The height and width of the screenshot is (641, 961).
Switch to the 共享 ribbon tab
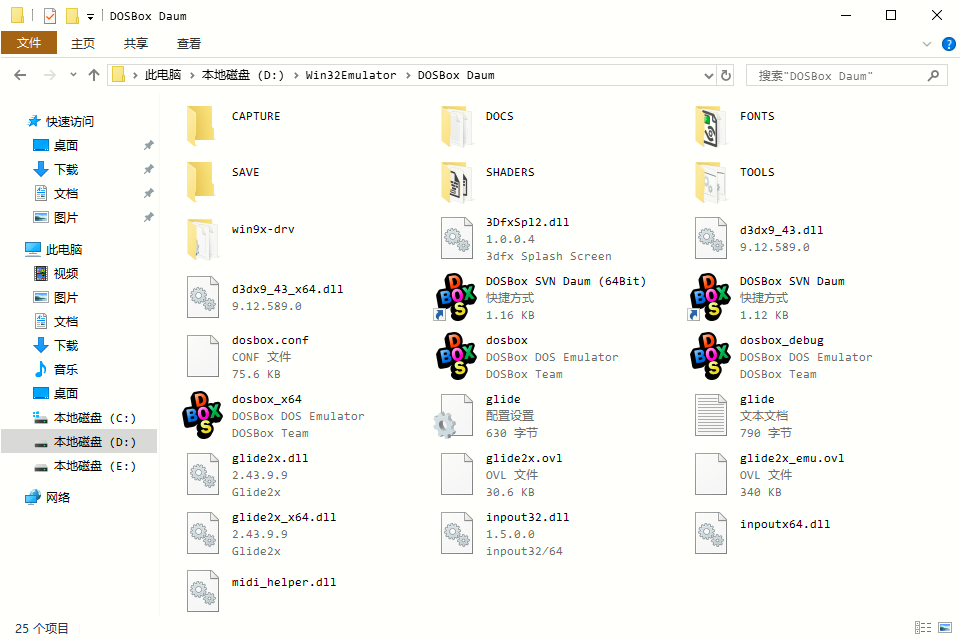135,44
